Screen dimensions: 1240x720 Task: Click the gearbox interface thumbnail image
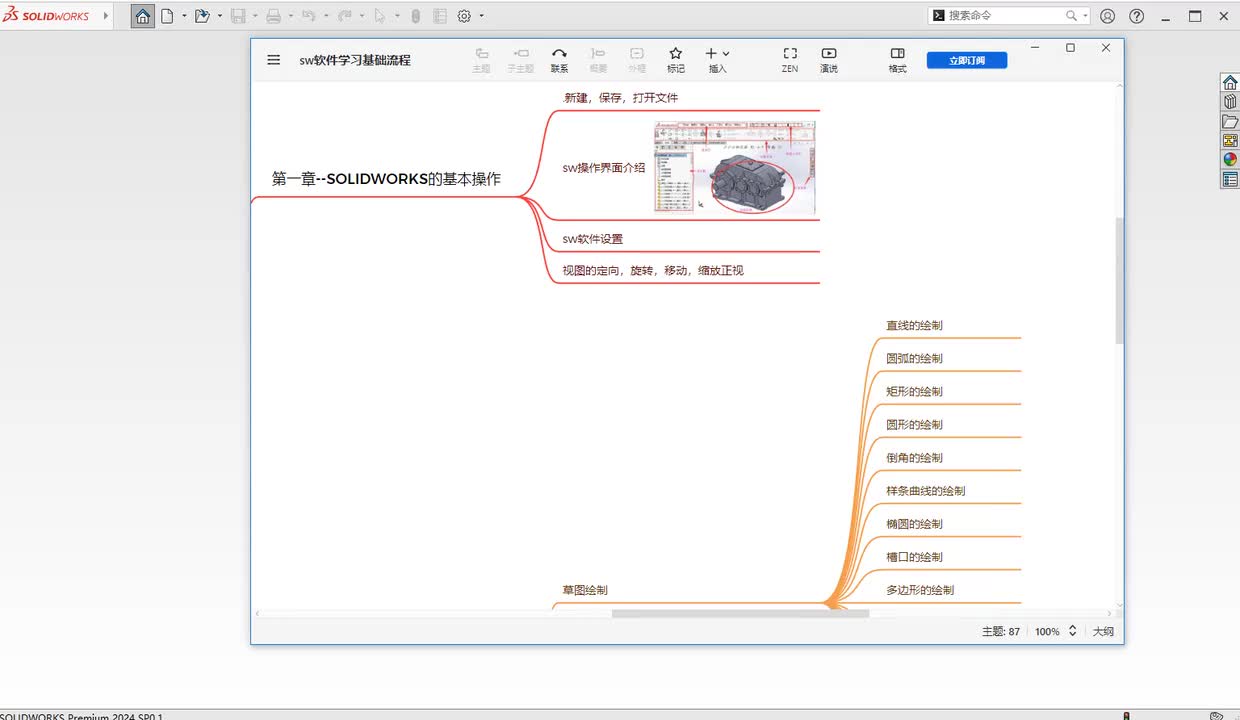[x=735, y=167]
